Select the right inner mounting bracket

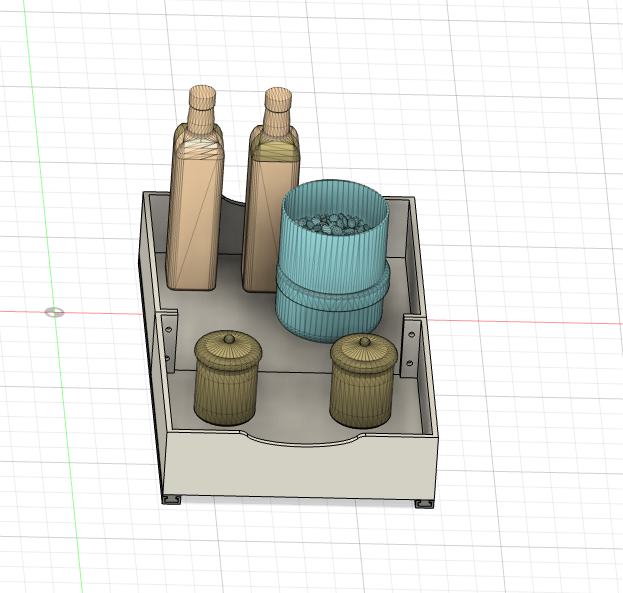pos(411,346)
